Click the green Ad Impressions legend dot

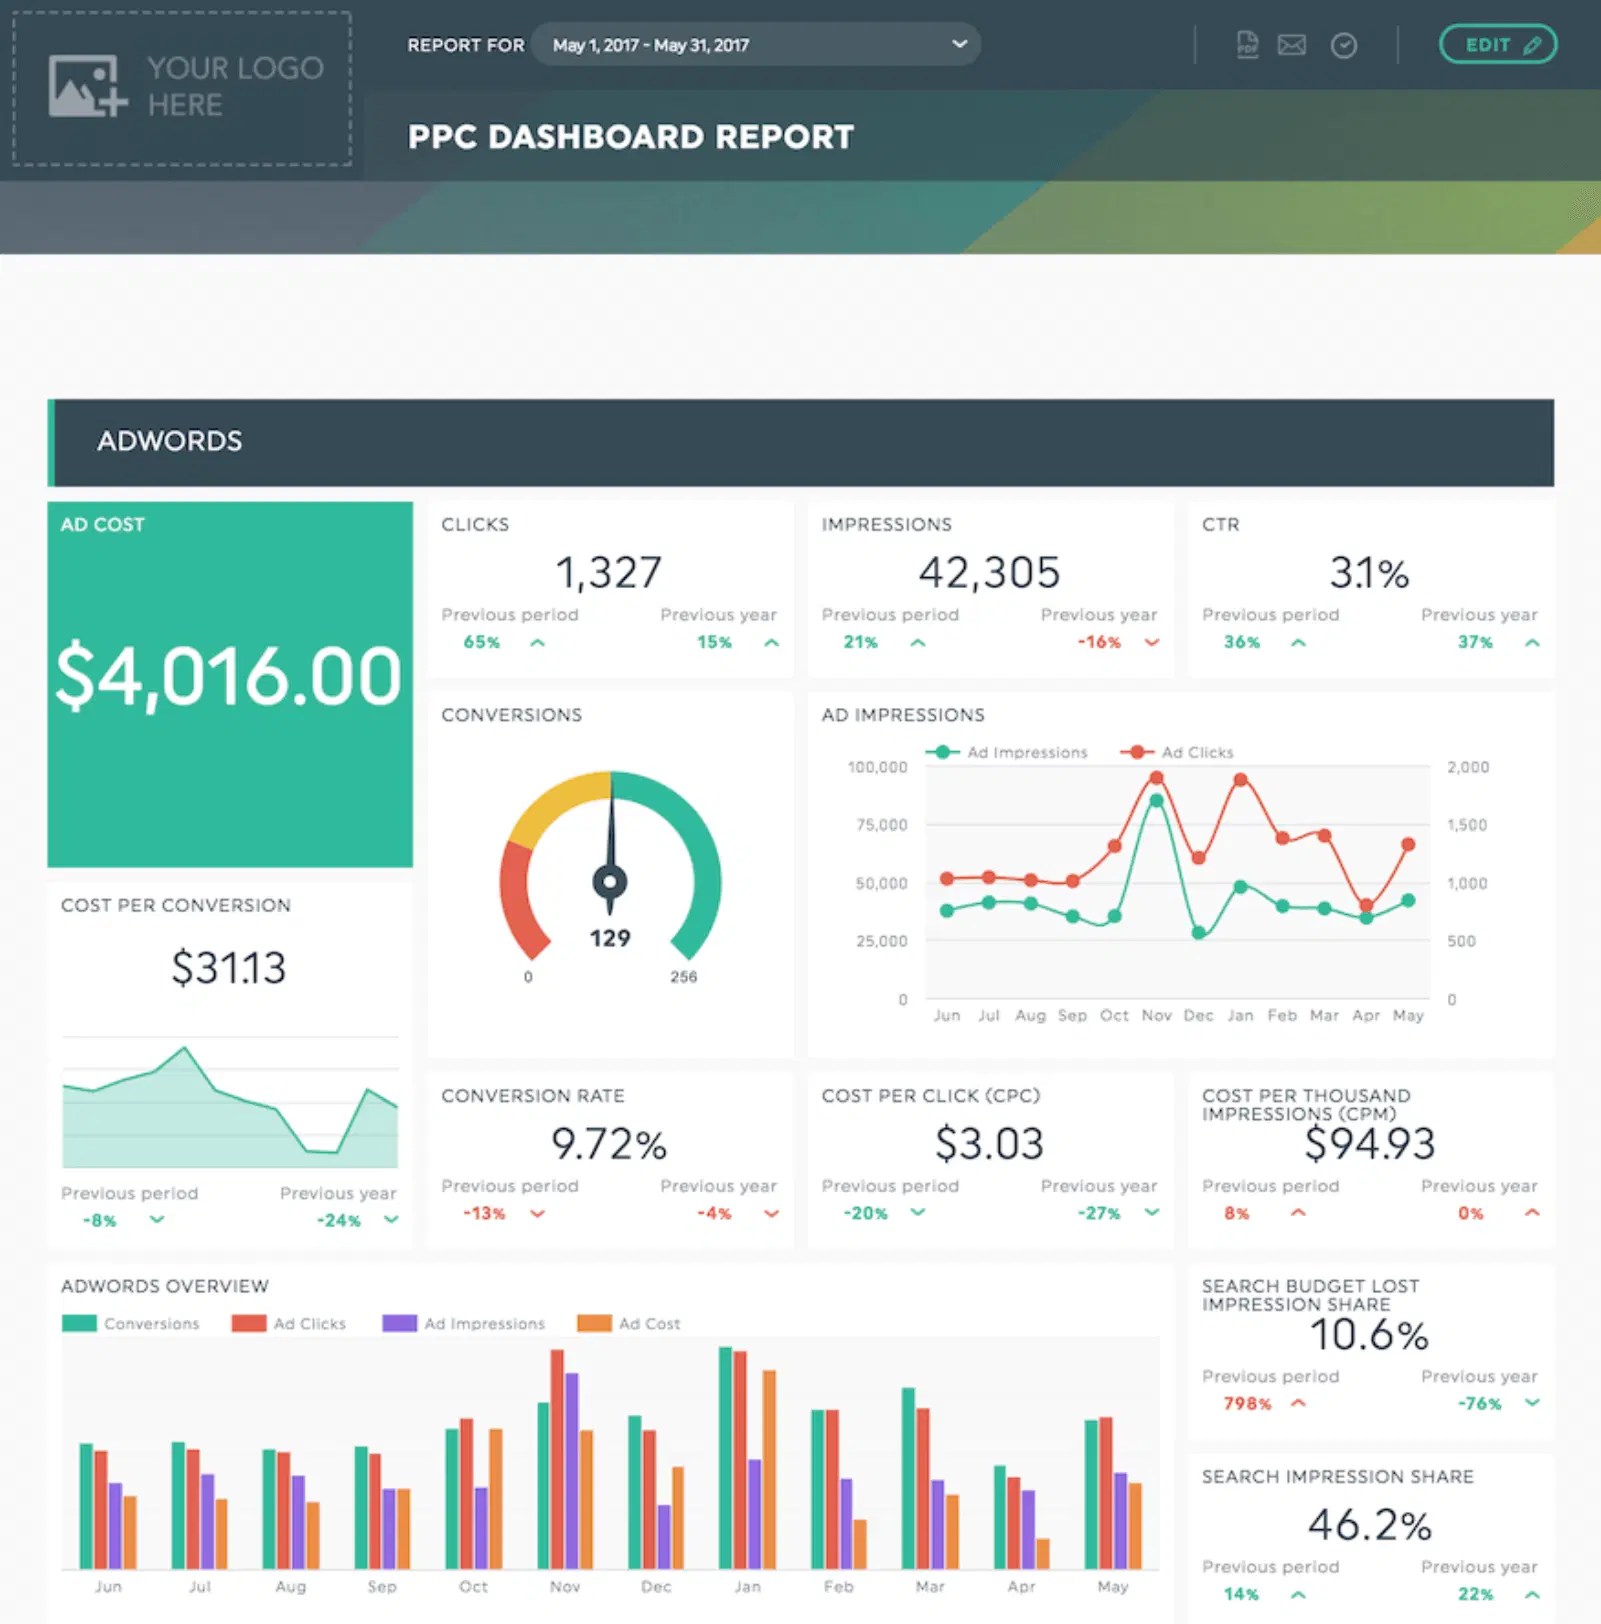point(944,751)
